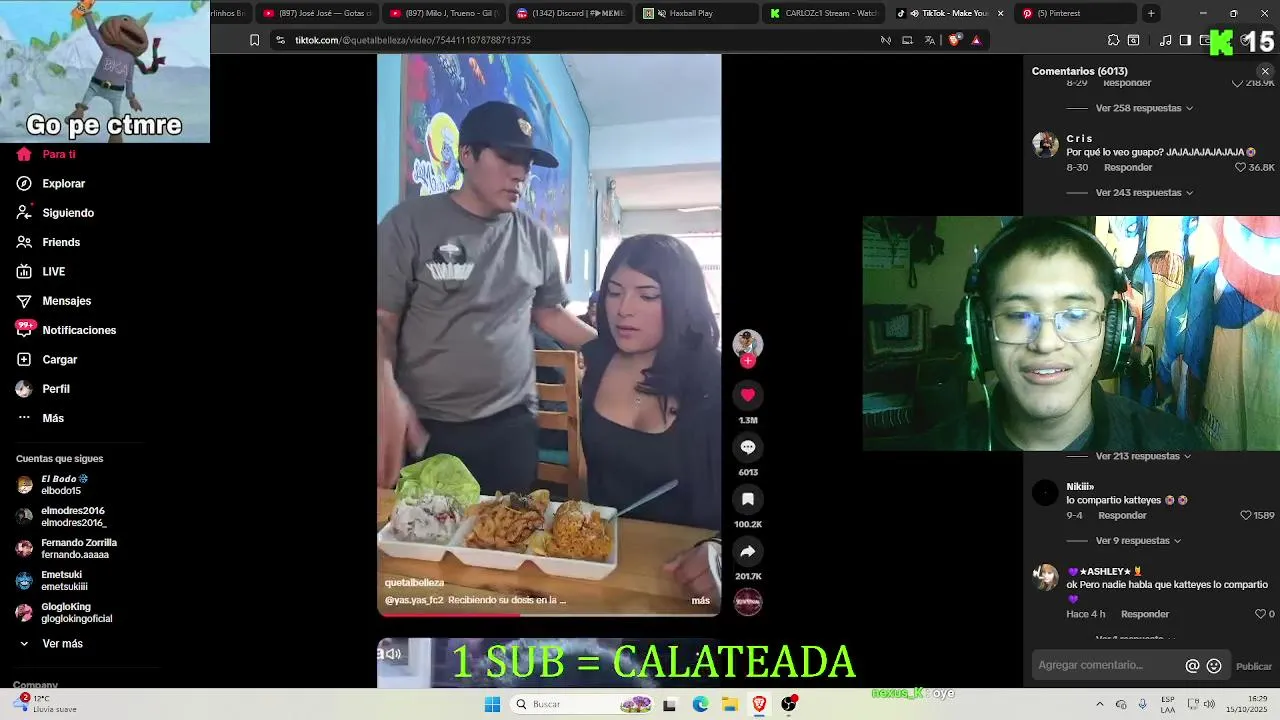The image size is (1280, 720).
Task: Like the Nikiii comment with 1589 likes
Action: (1246, 516)
